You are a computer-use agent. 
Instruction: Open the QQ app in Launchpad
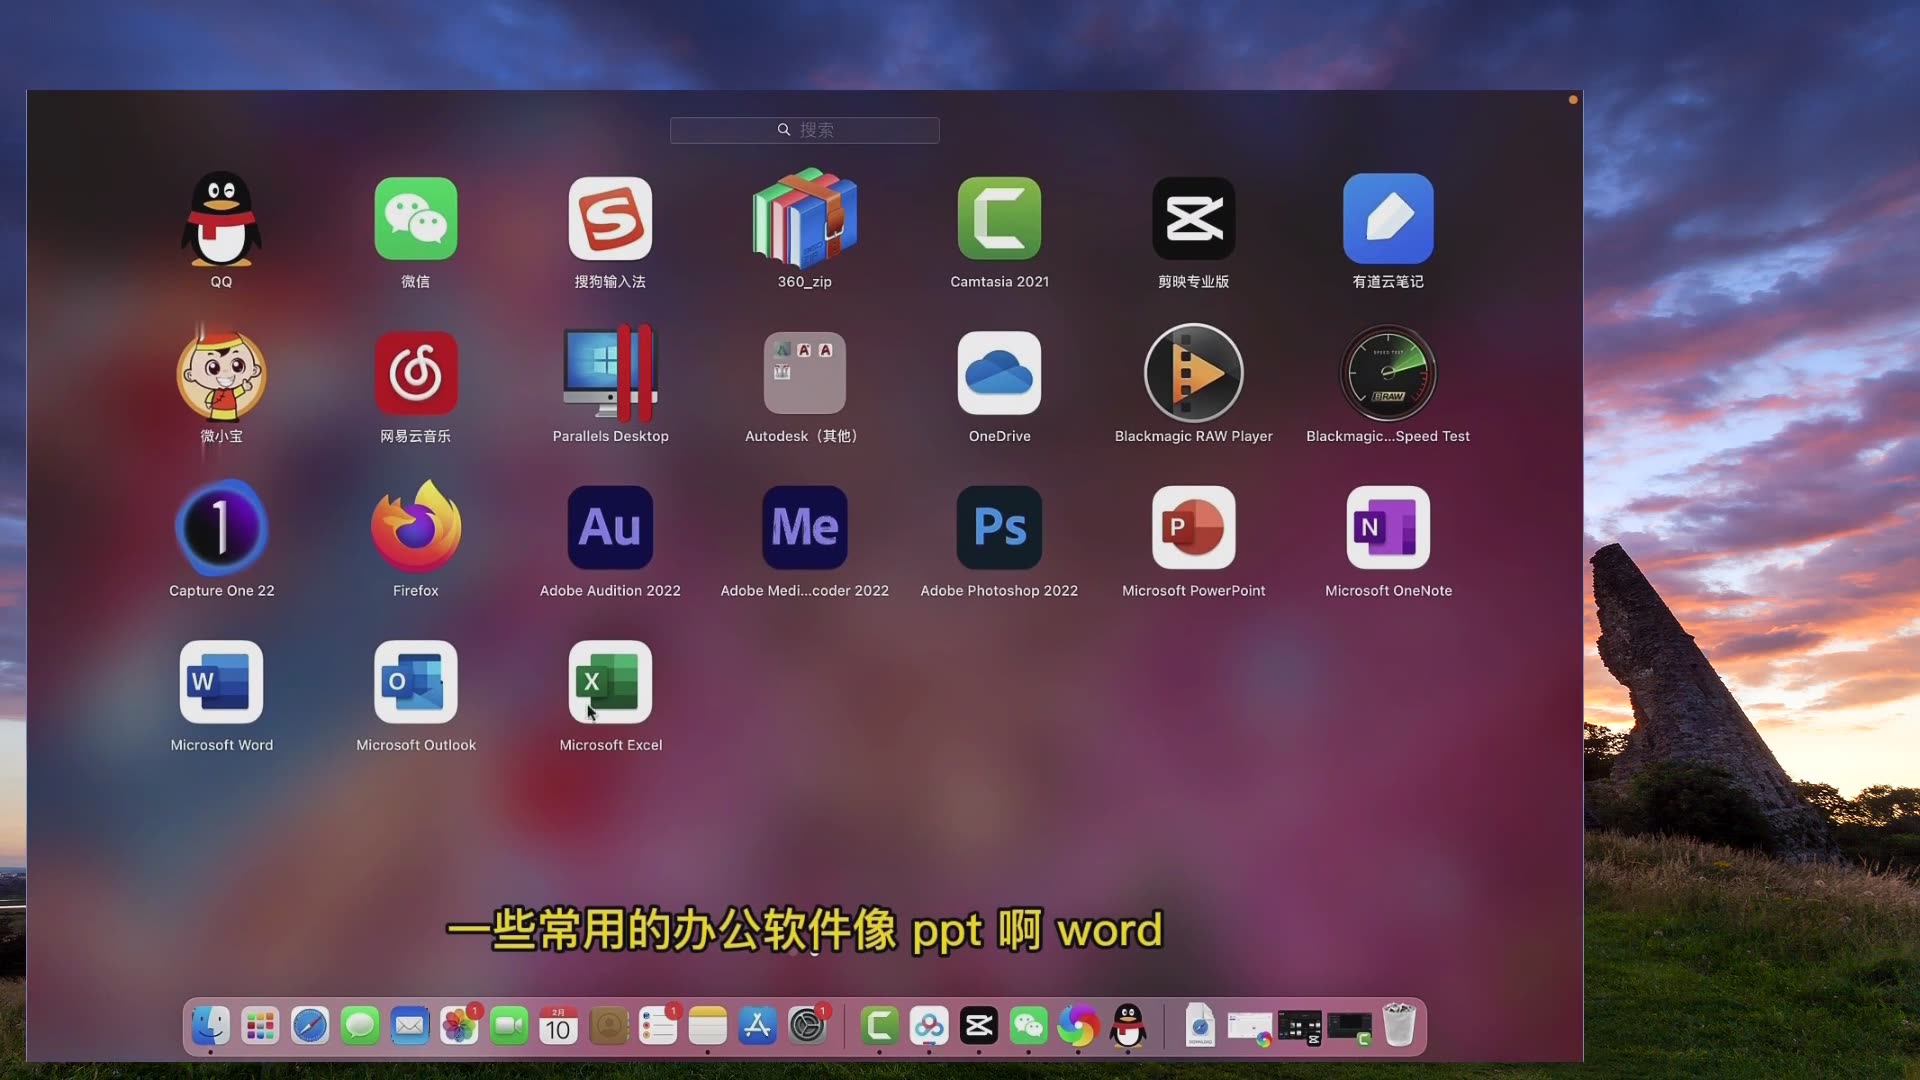pos(221,219)
